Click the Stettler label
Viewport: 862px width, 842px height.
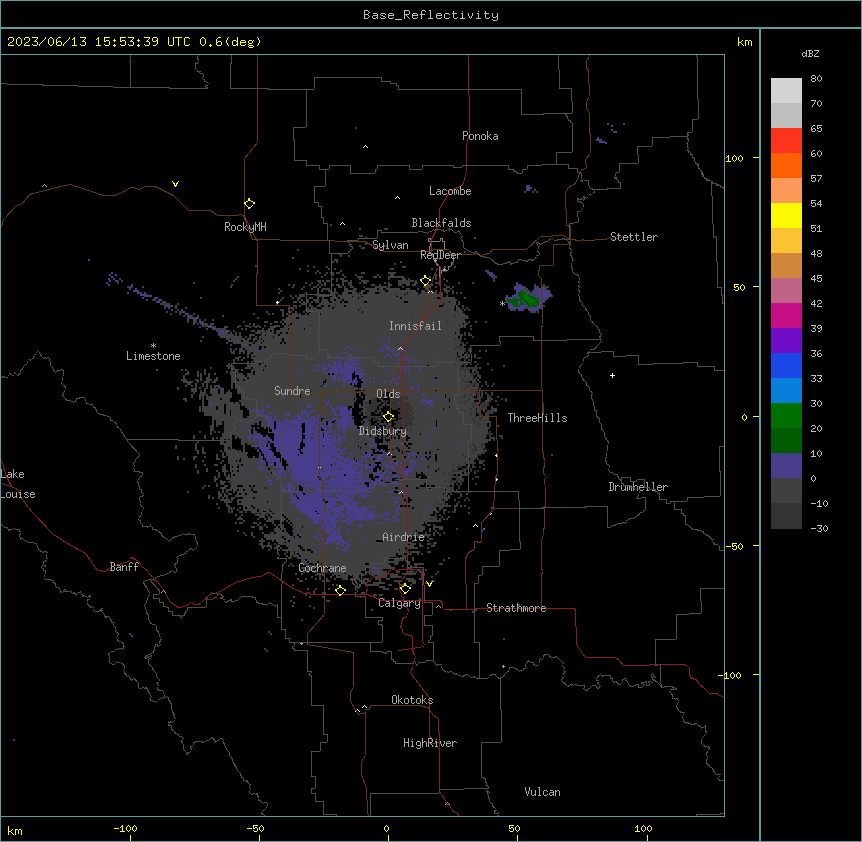tap(634, 237)
